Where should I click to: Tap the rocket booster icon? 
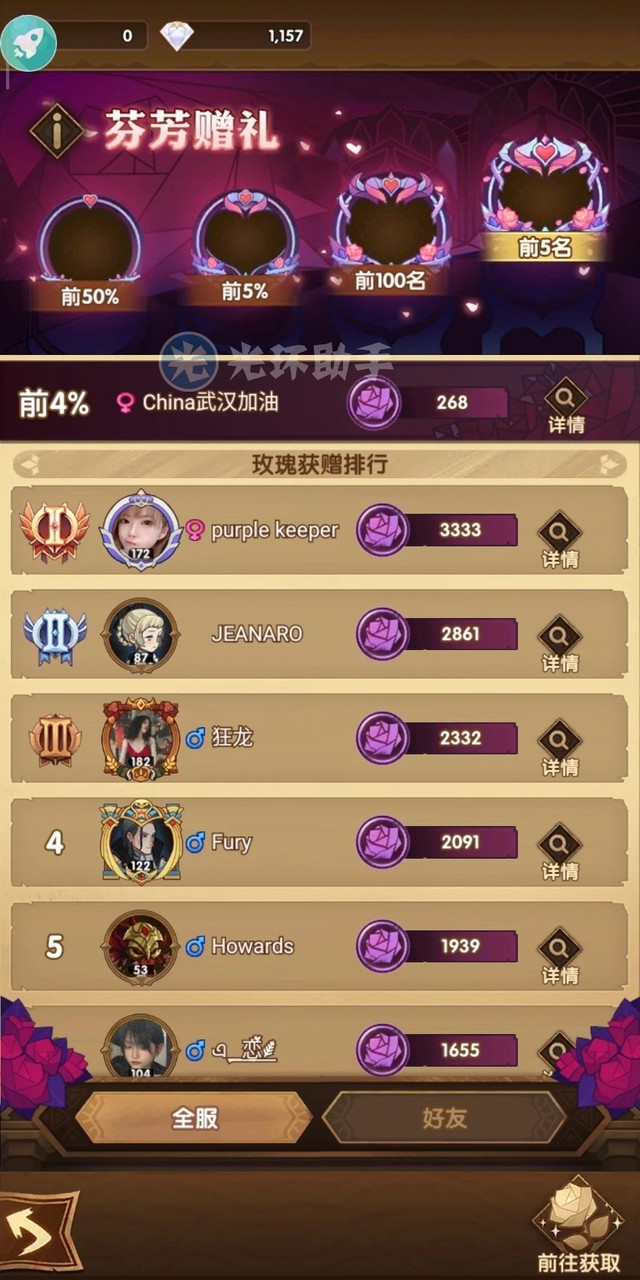[28, 39]
